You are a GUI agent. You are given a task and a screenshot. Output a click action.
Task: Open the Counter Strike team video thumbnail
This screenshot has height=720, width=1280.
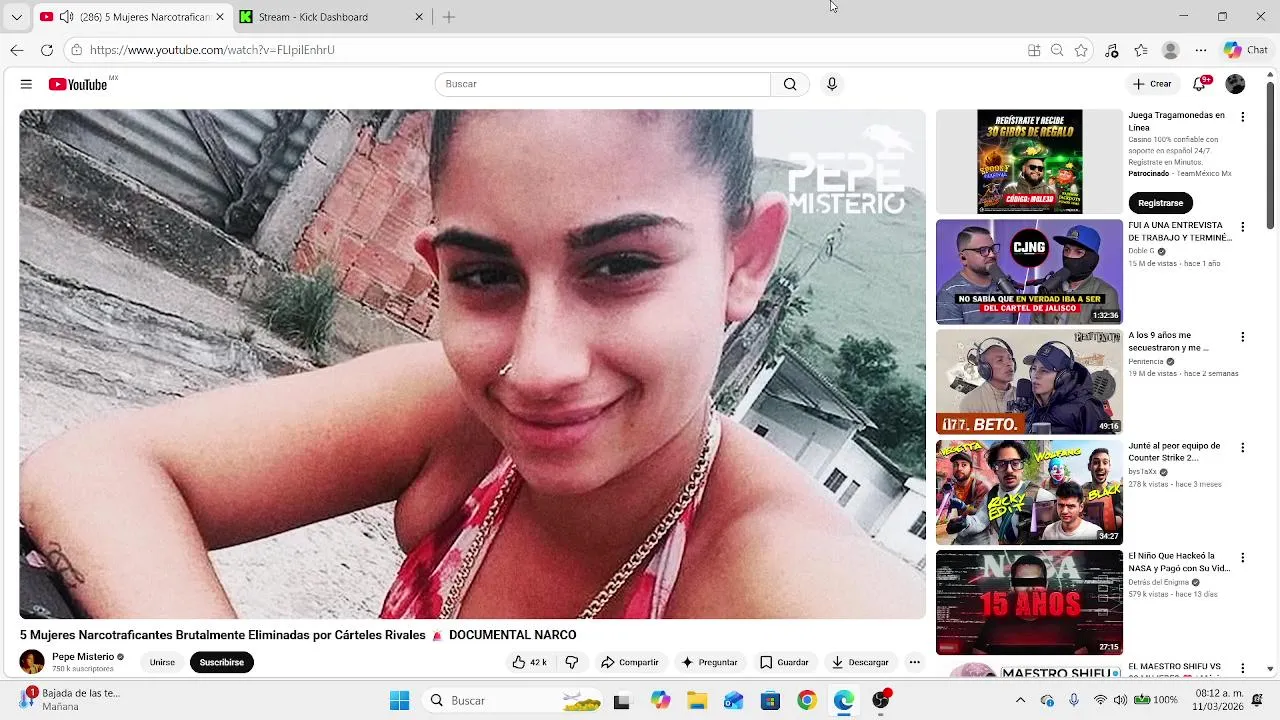click(1029, 492)
